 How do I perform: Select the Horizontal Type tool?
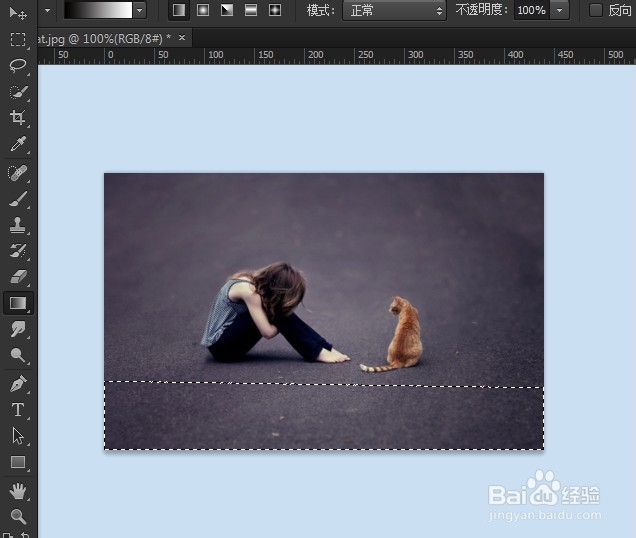point(18,410)
